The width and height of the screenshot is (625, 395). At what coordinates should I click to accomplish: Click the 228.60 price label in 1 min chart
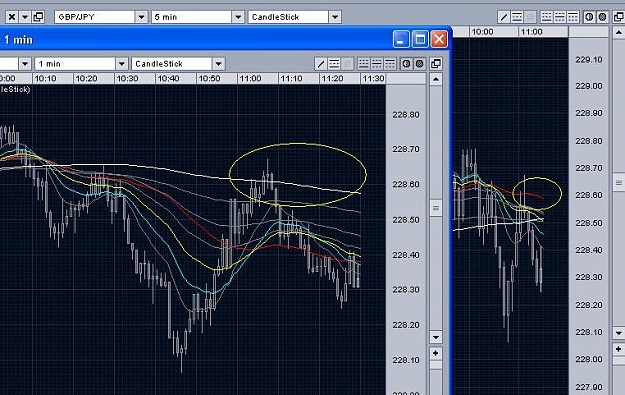(x=406, y=185)
